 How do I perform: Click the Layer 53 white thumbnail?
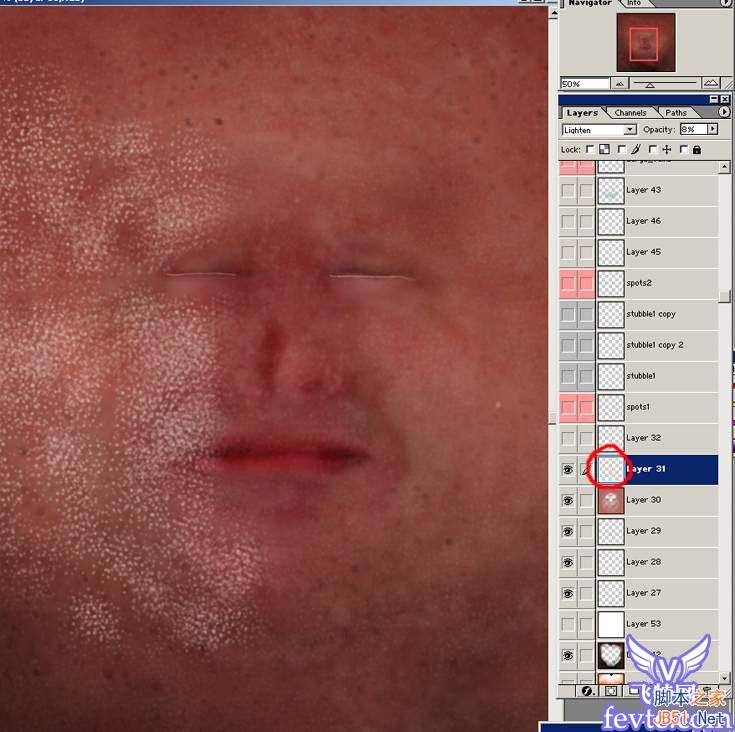(611, 624)
